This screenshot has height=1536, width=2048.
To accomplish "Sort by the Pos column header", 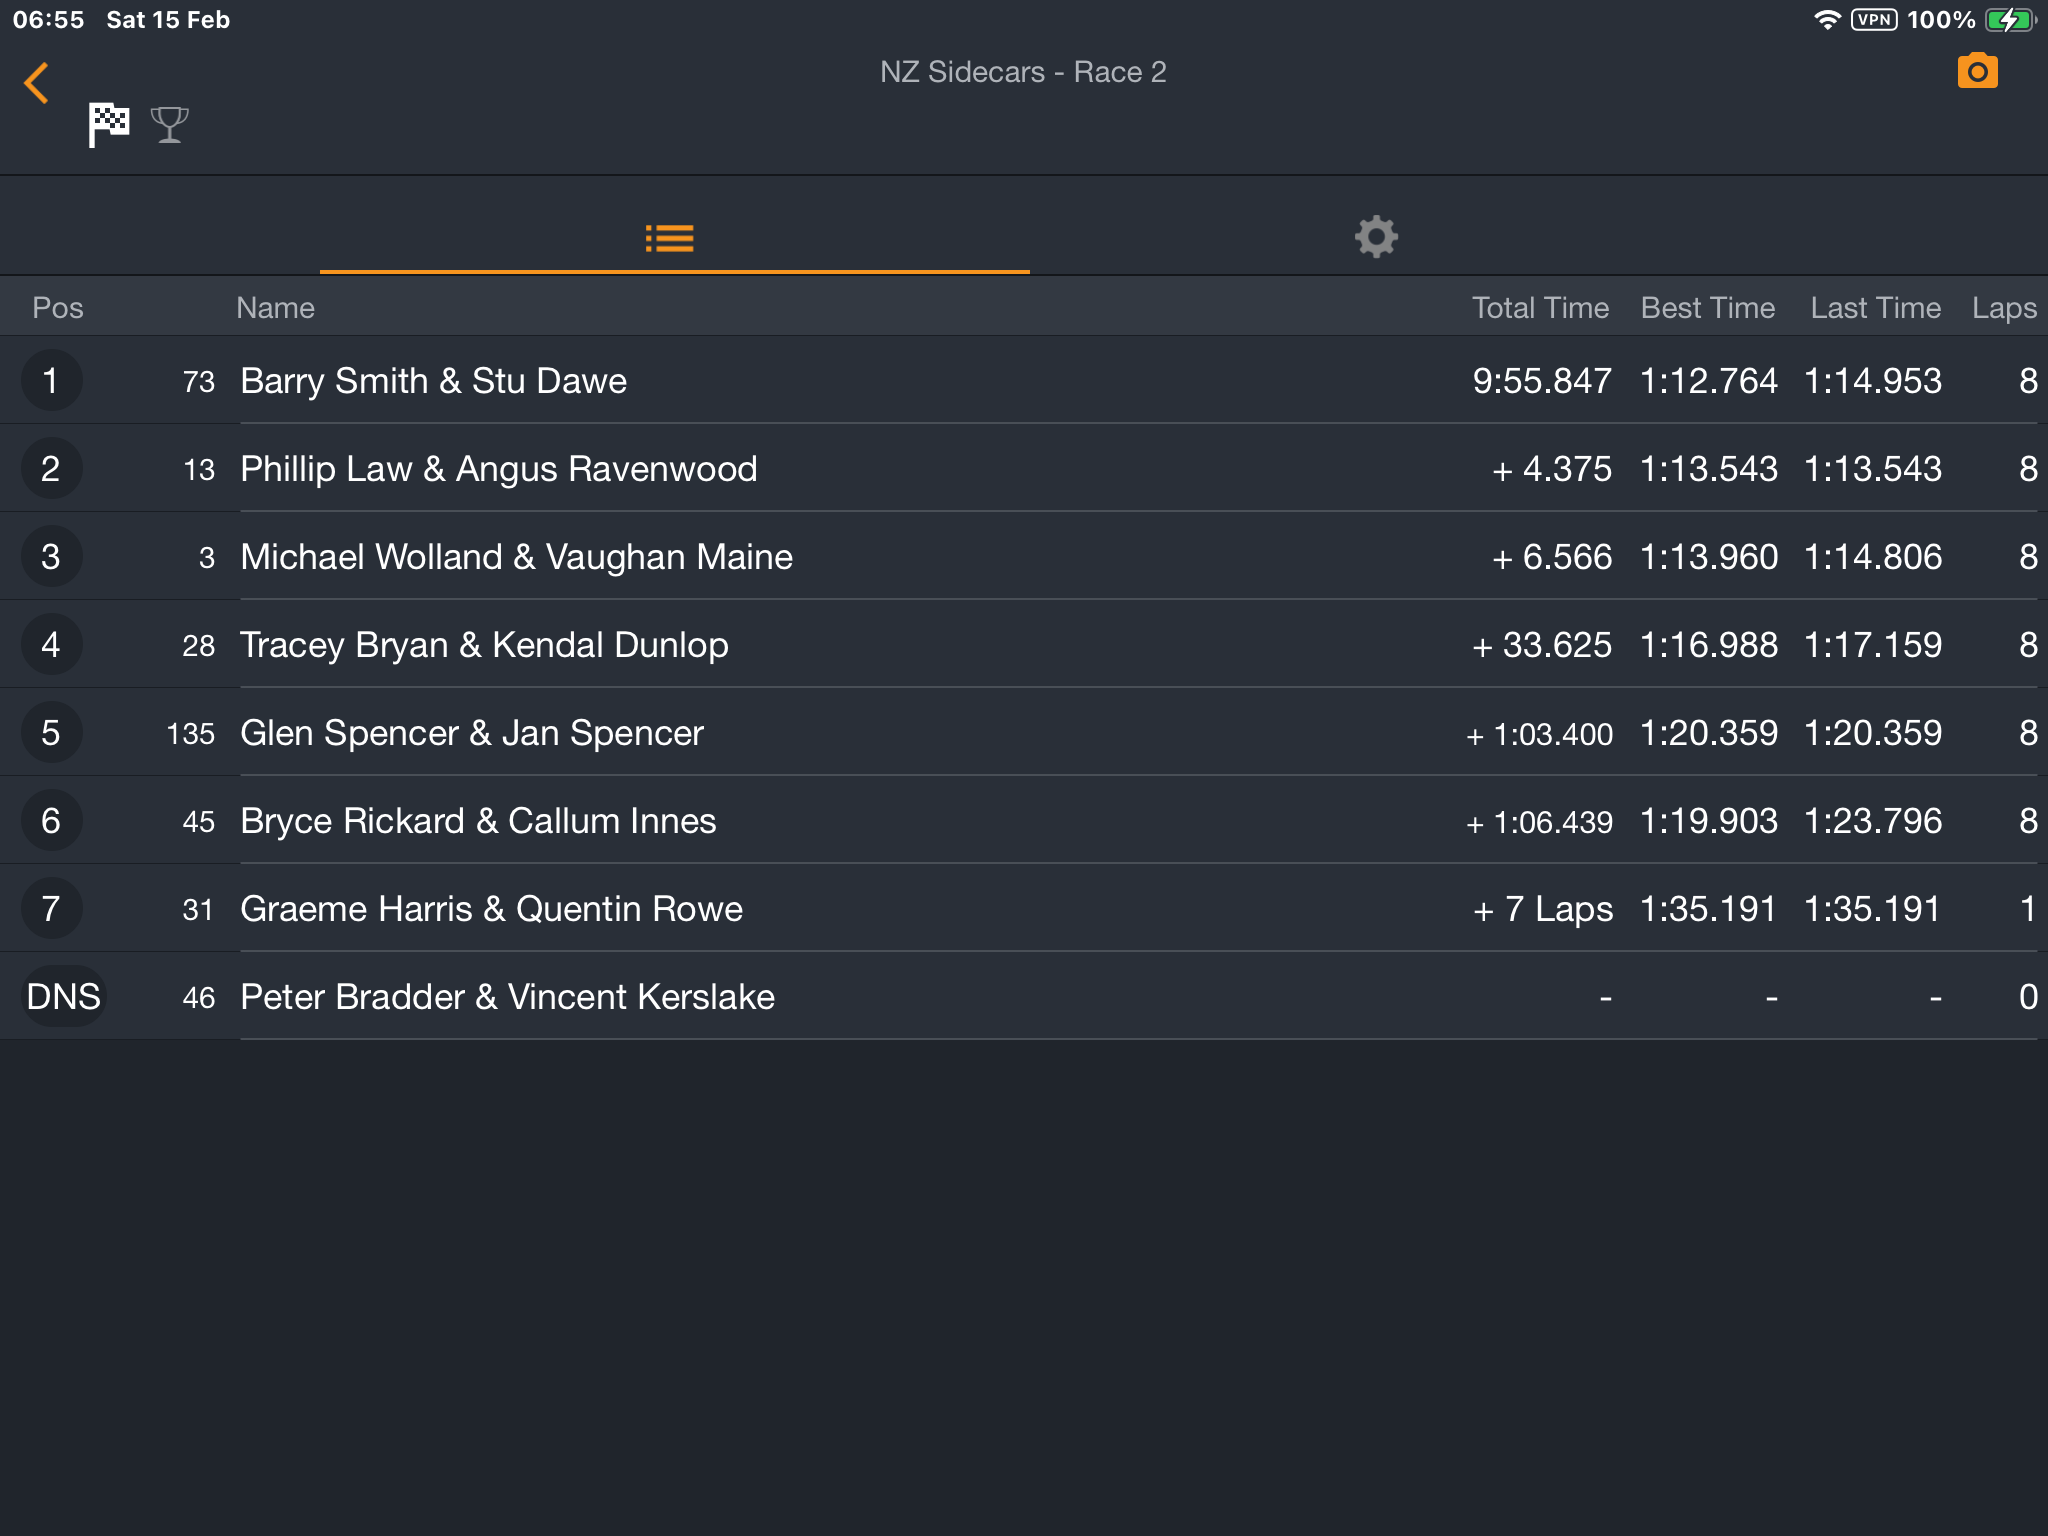I will click(58, 308).
